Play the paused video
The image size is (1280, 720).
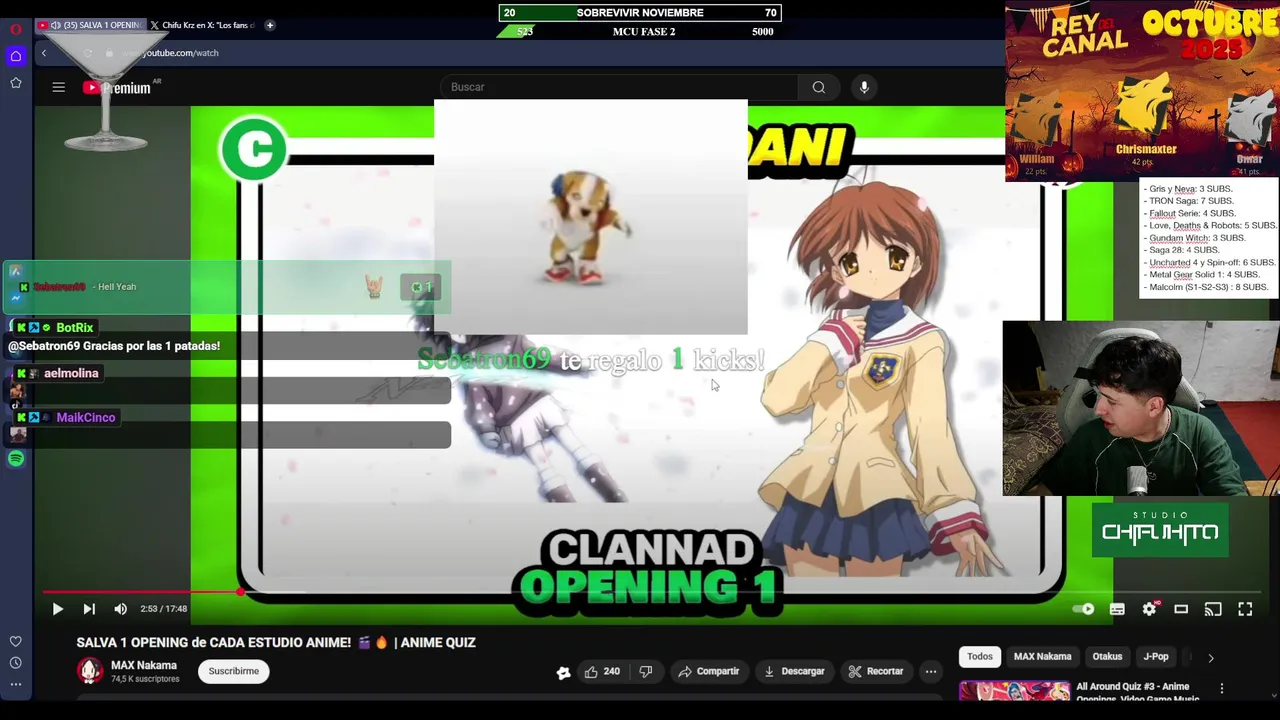point(57,609)
